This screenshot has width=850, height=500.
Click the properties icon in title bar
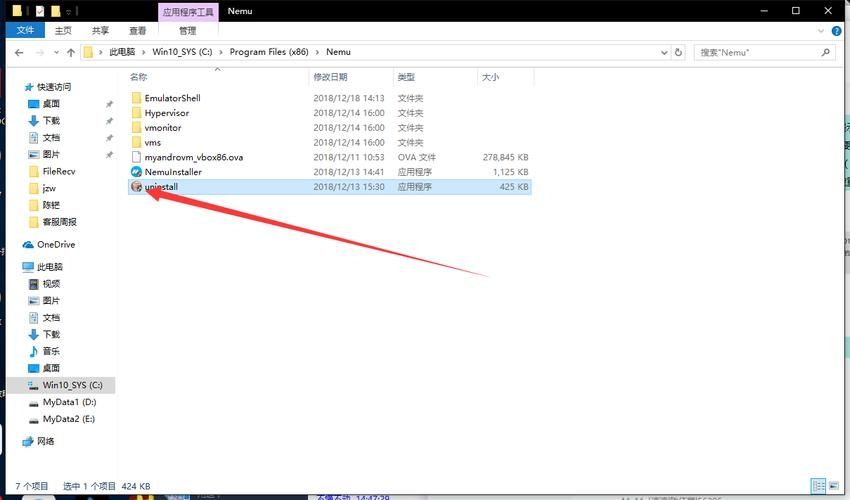click(40, 11)
